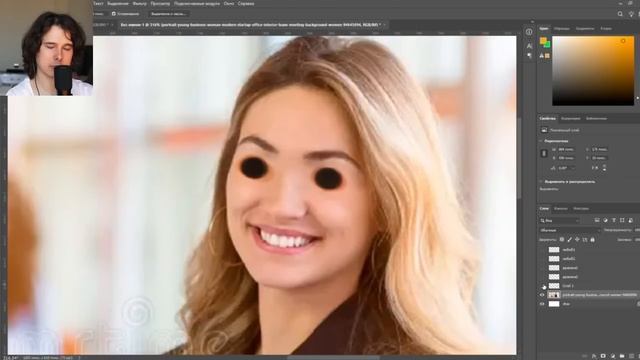
Task: Open the Выделение menu
Action: (x=118, y=4)
